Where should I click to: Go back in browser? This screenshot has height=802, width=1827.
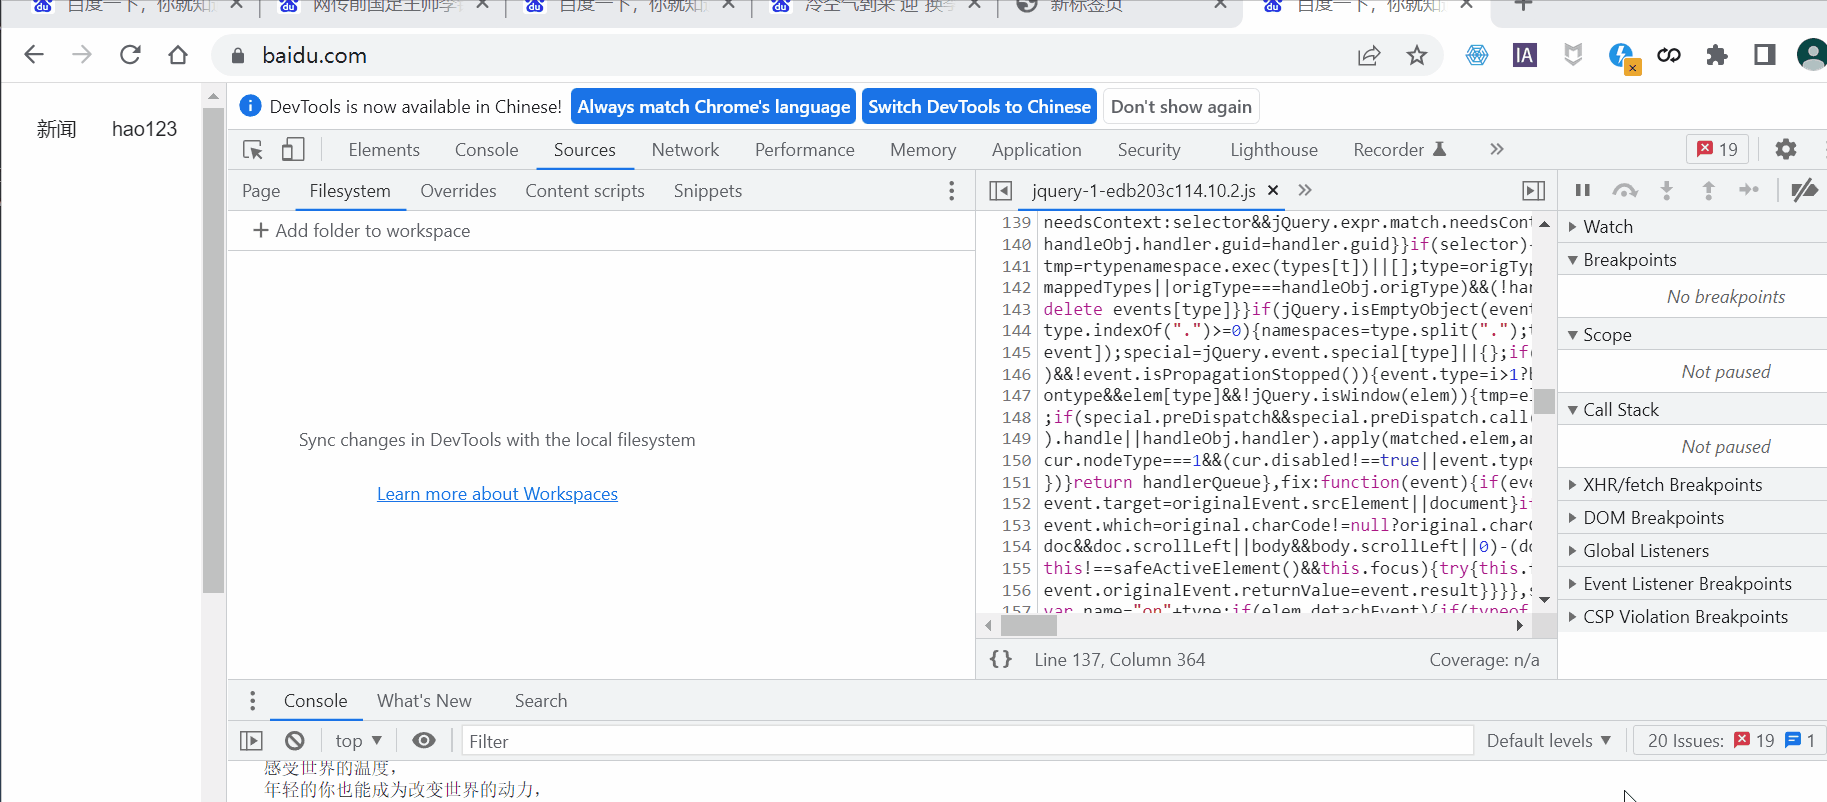(34, 55)
